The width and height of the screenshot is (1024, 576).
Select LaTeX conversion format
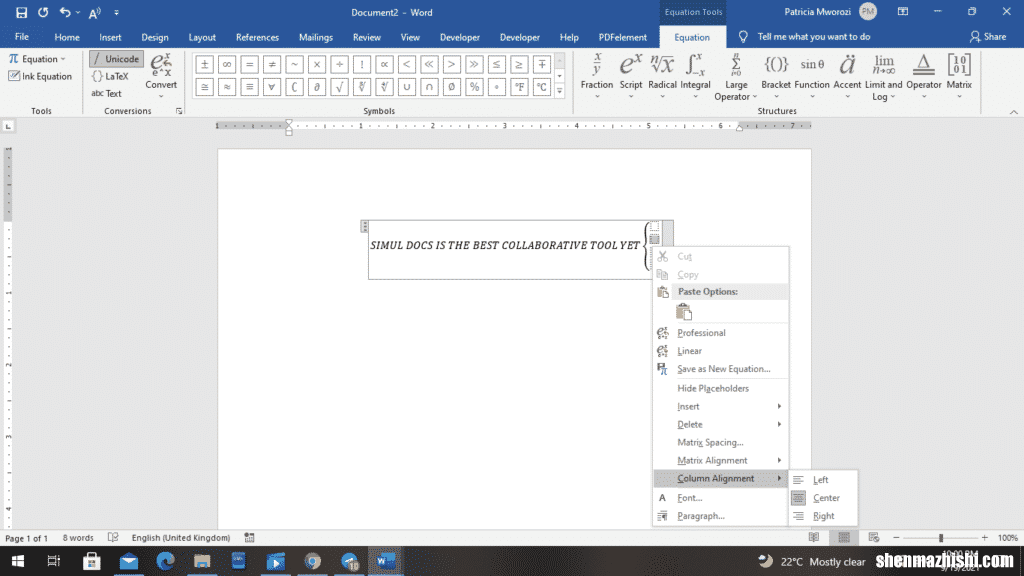click(x=110, y=76)
